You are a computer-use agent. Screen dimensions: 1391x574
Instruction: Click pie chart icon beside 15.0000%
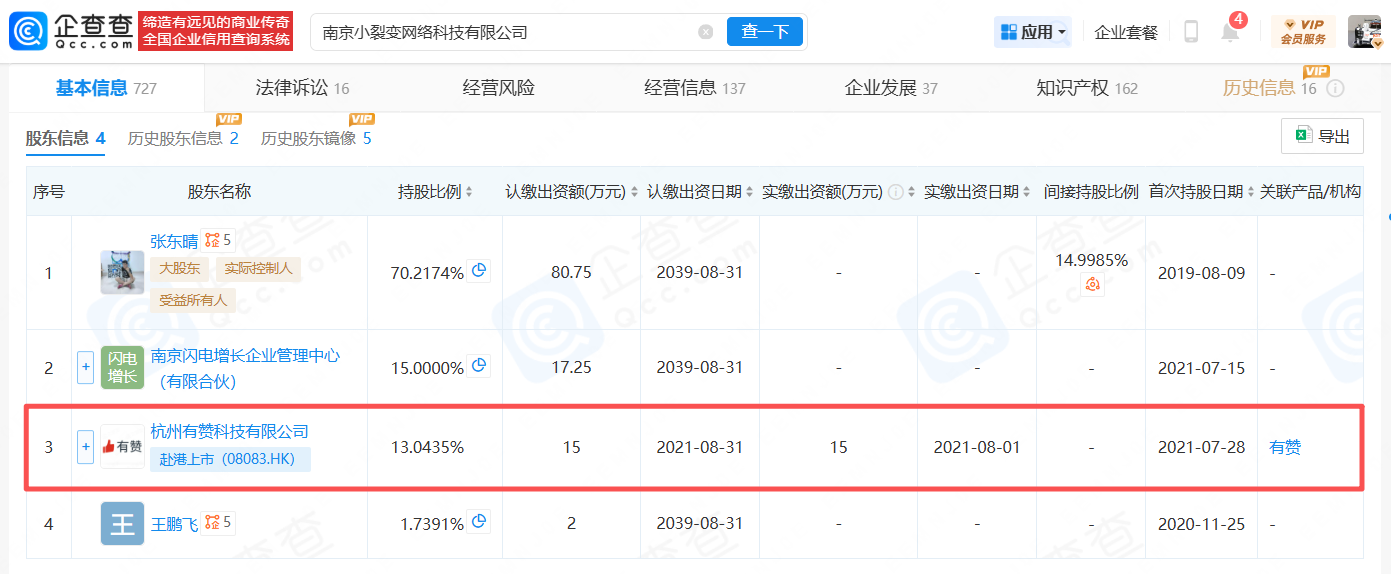pyautogui.click(x=479, y=366)
